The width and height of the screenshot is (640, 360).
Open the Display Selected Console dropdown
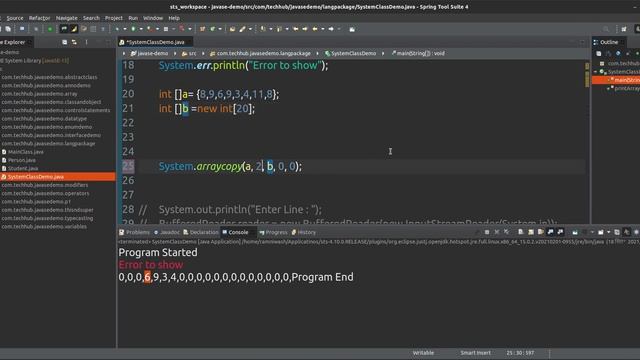(592, 232)
